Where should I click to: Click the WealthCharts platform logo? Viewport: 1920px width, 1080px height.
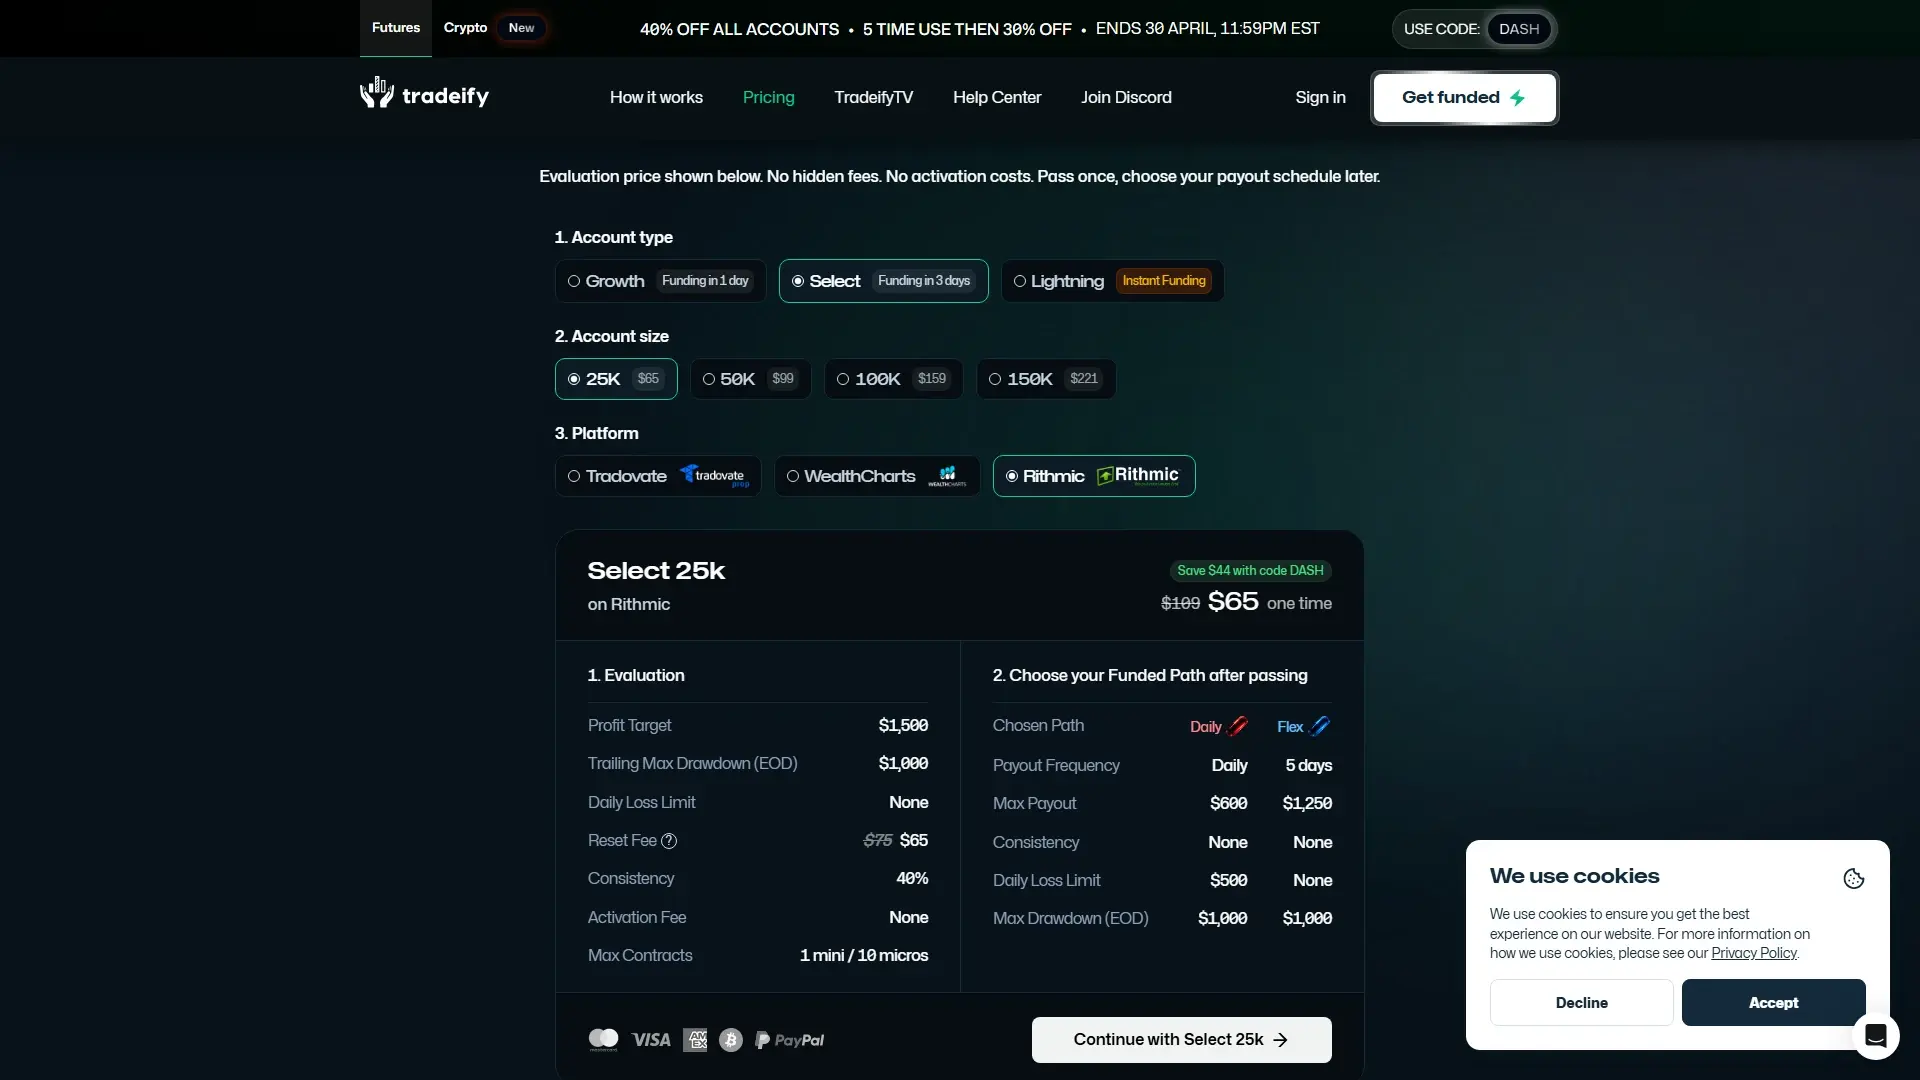click(947, 476)
